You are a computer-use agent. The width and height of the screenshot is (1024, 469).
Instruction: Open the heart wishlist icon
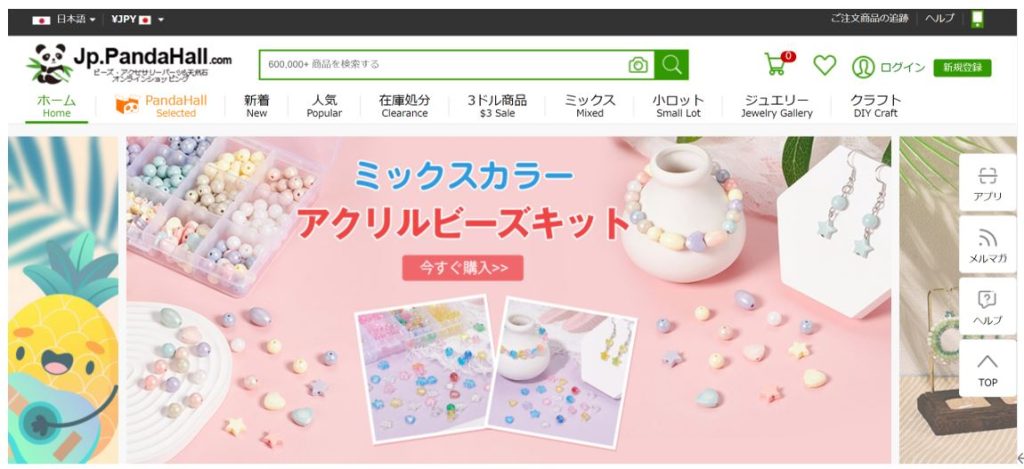(825, 65)
